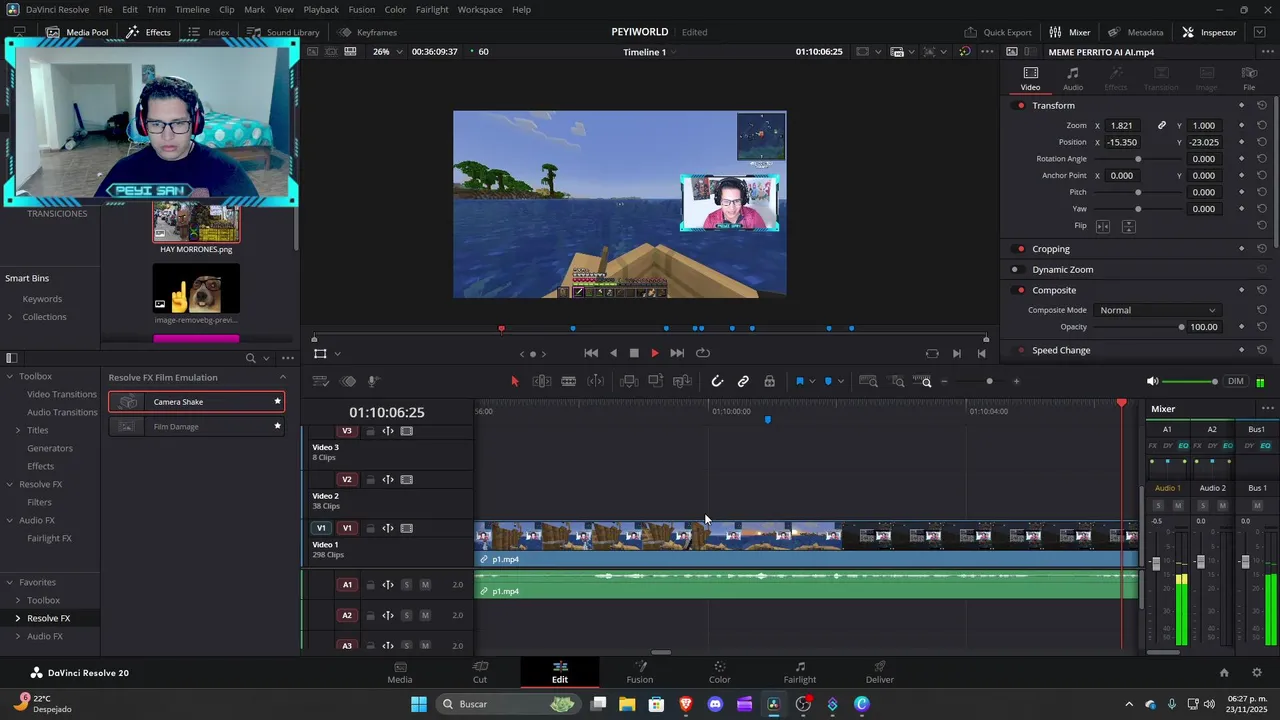Switch to the Deliver page
1280x720 pixels.
pyautogui.click(x=880, y=672)
